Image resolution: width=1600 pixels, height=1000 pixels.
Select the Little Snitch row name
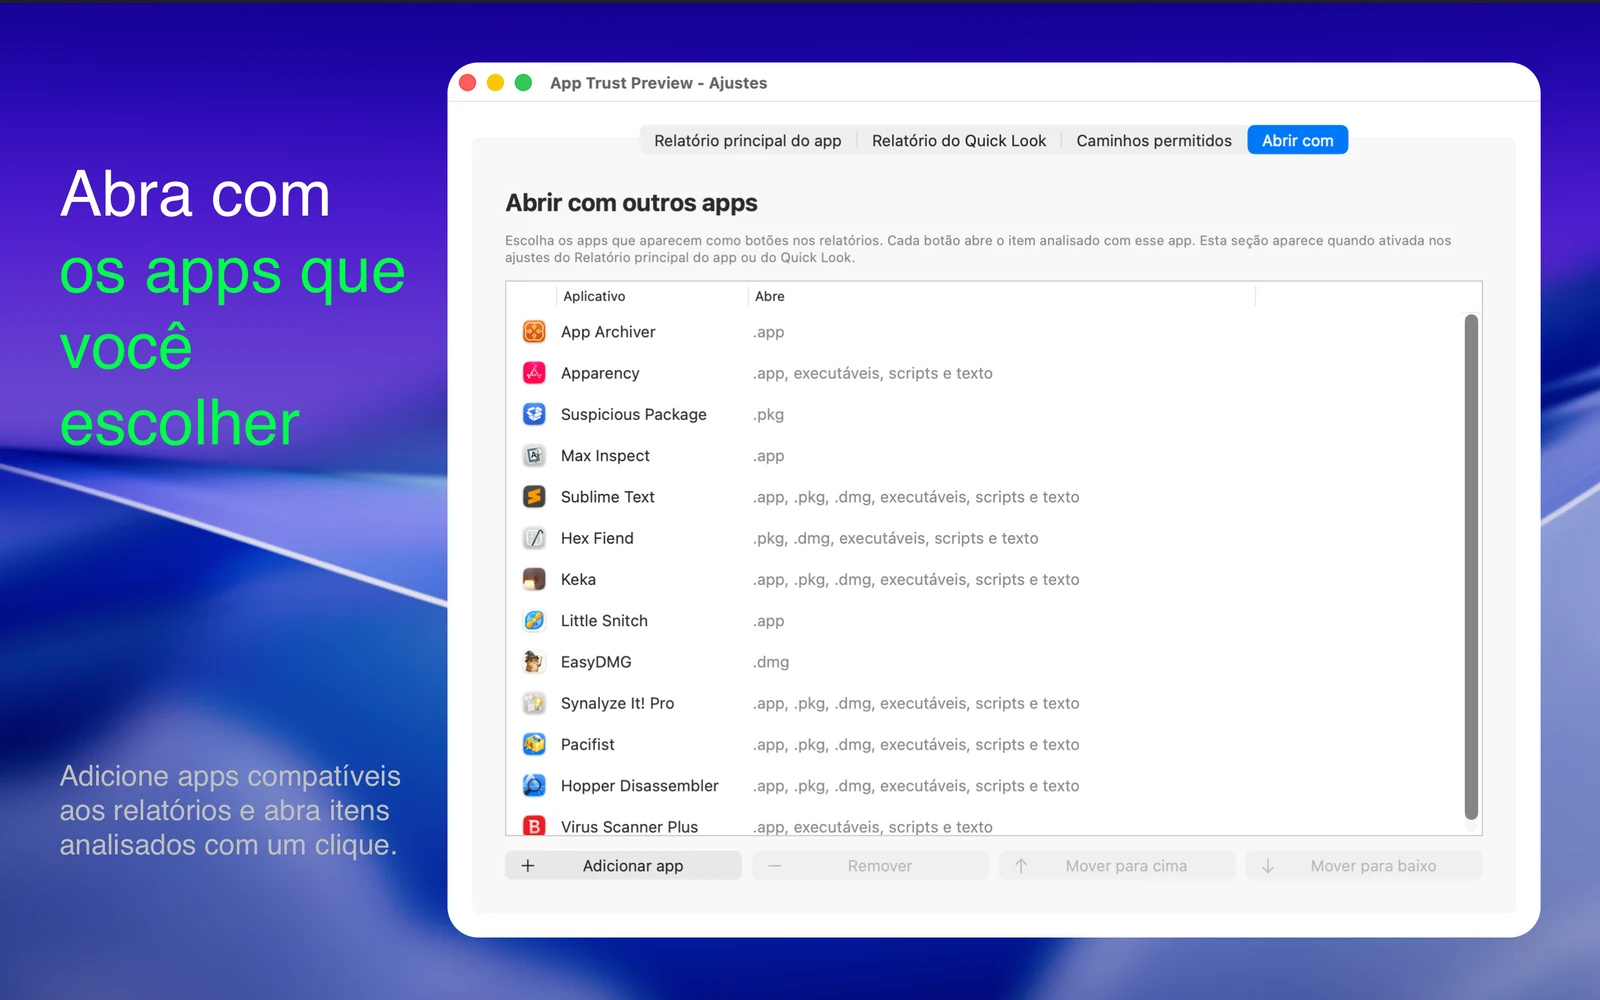(604, 620)
